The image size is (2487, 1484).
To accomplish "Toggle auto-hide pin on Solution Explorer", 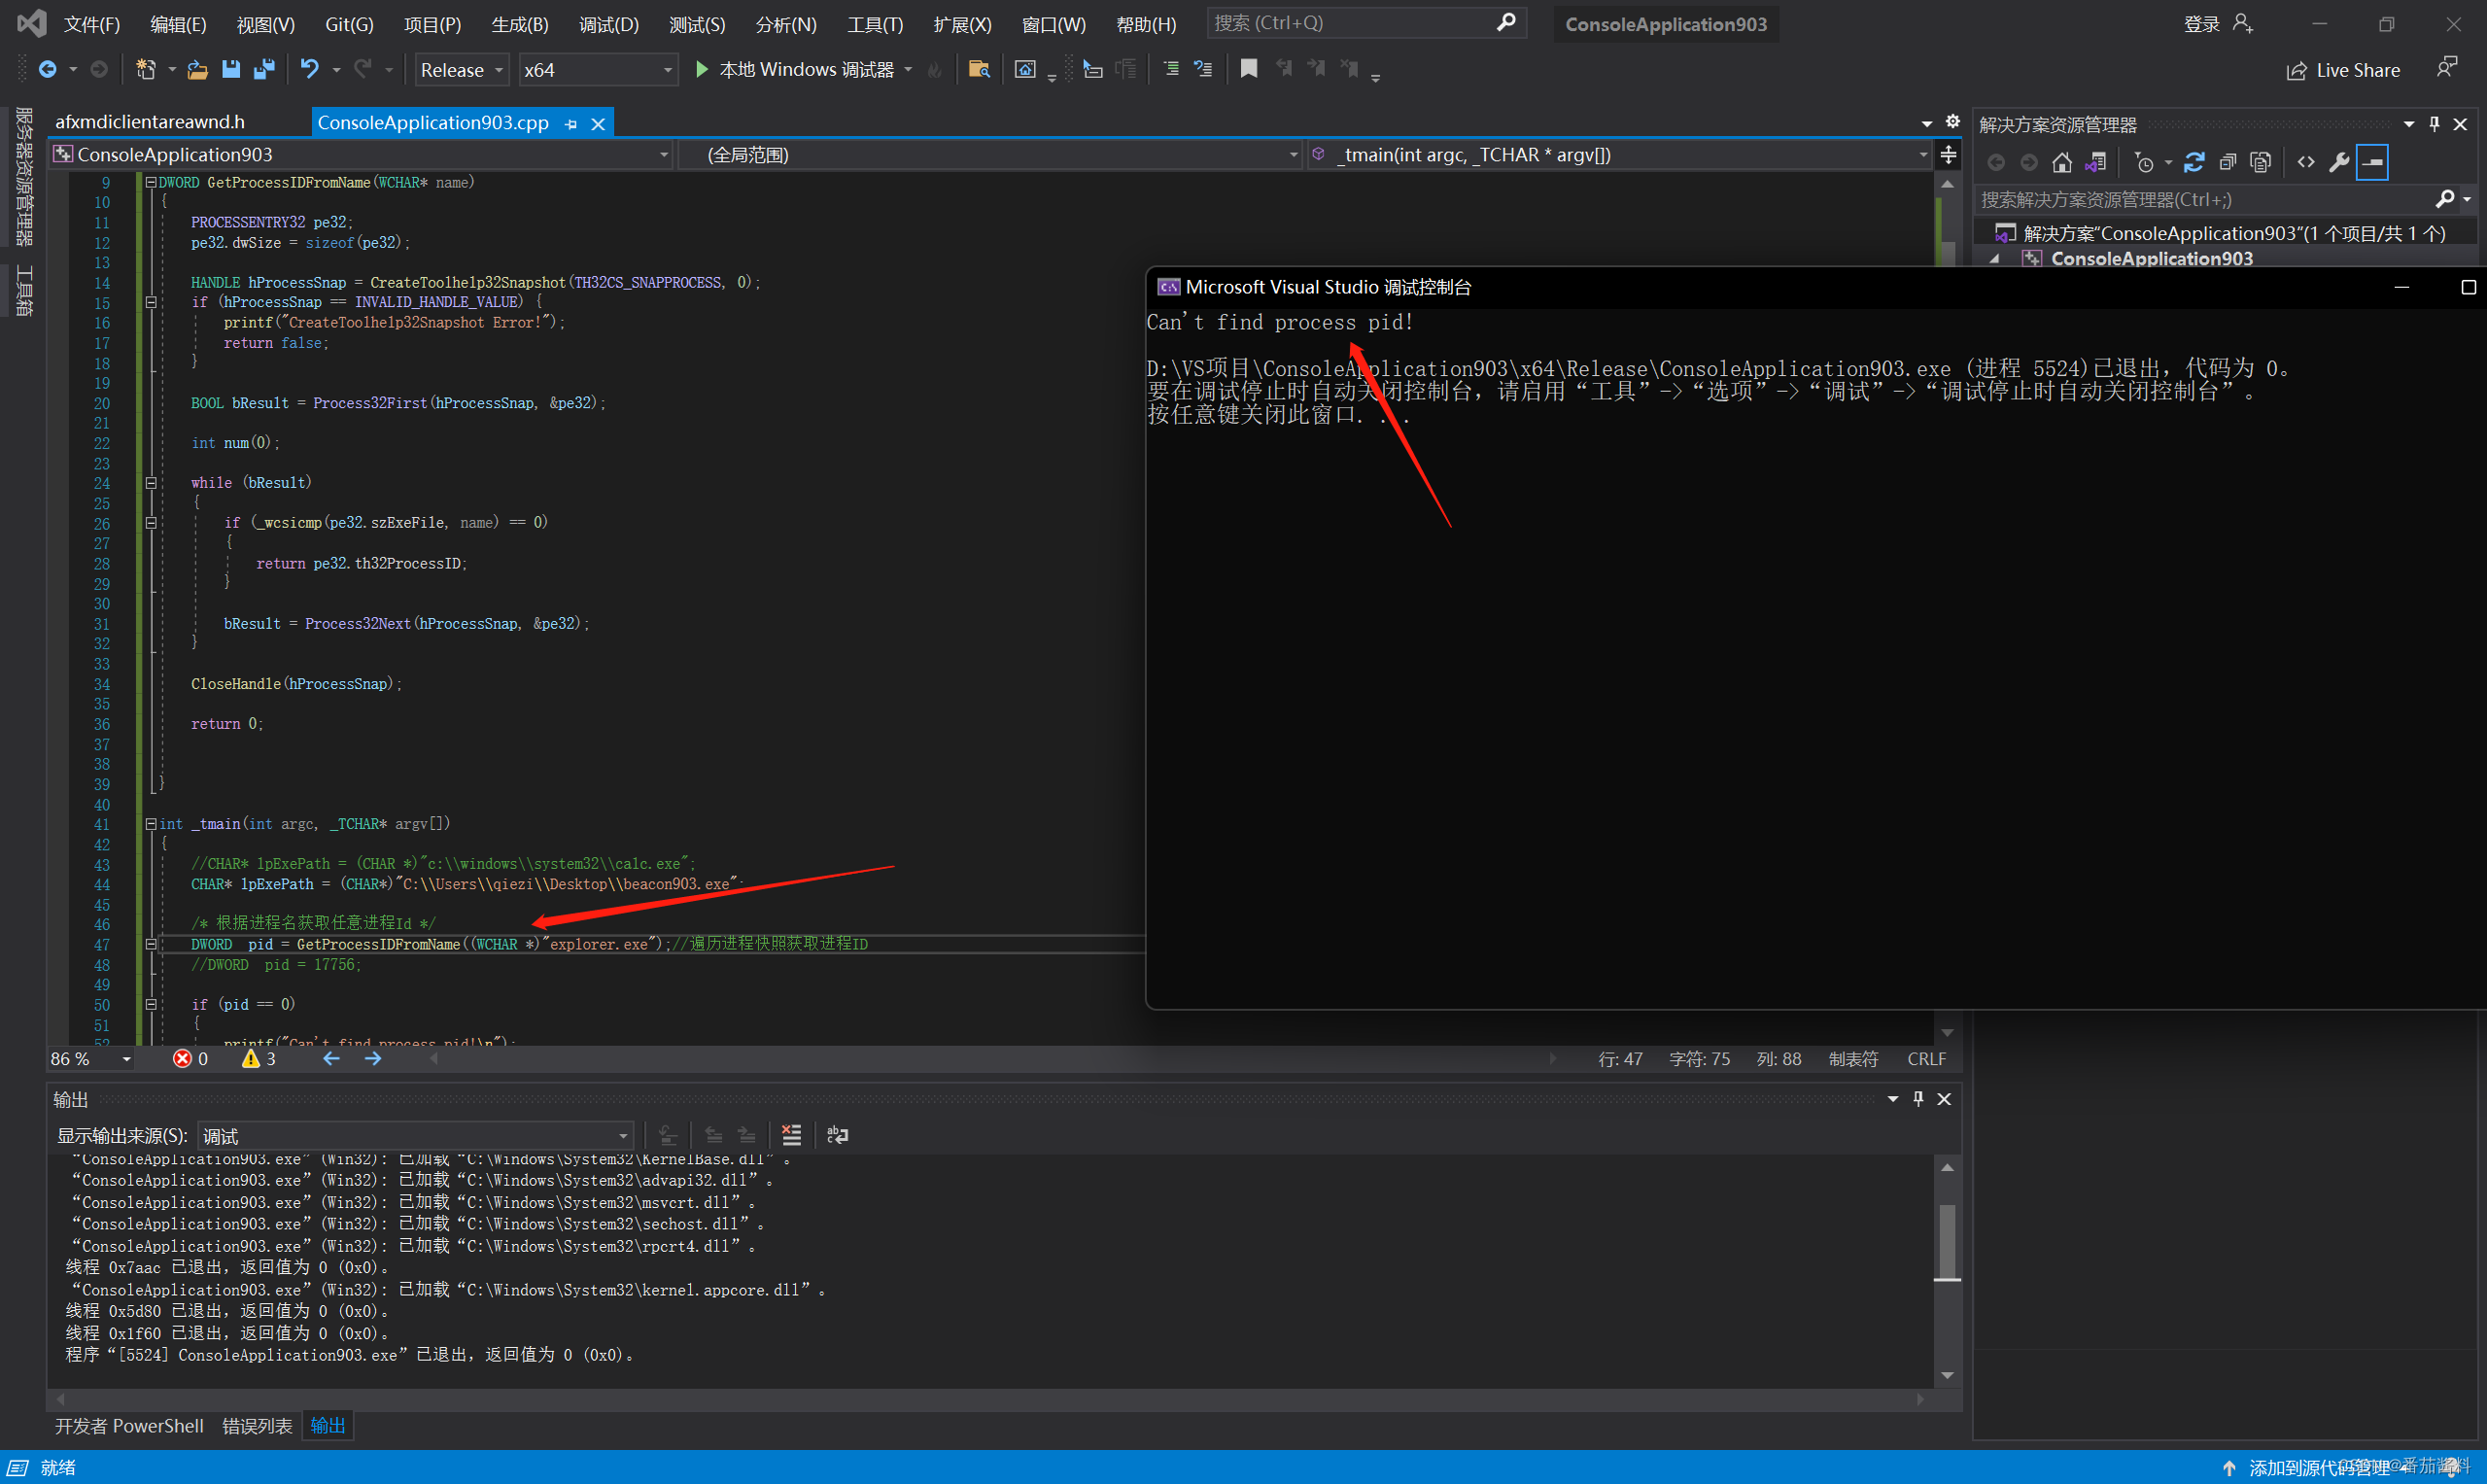I will tap(2434, 124).
